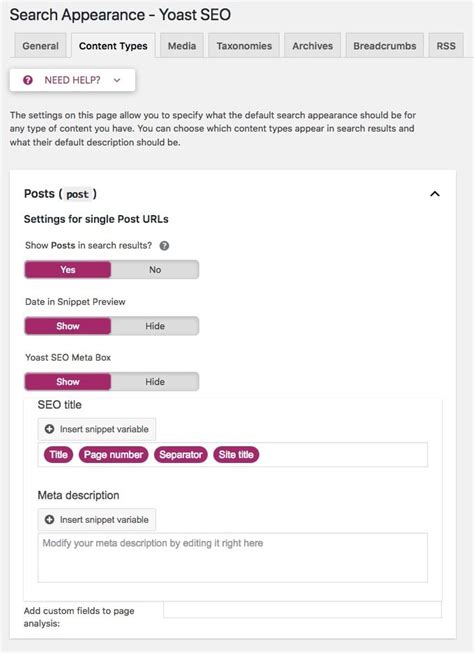The image size is (474, 653).
Task: Open the RSS tab
Action: (446, 46)
